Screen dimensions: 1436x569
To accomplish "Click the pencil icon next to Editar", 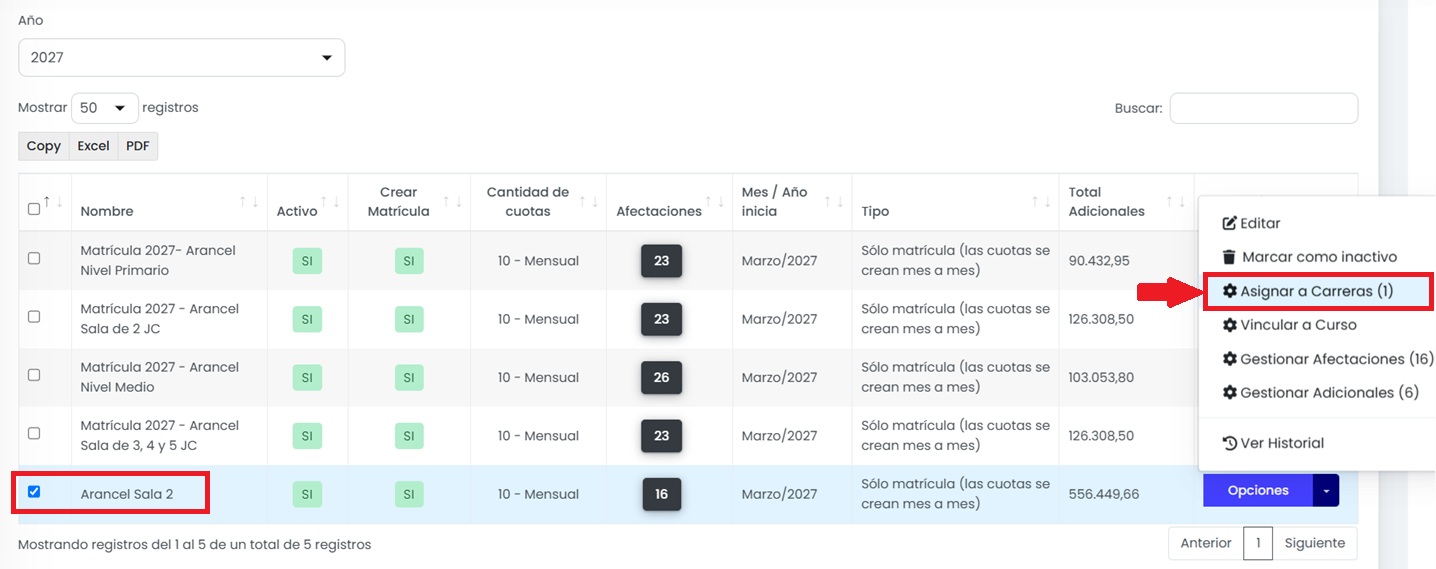I will 1230,223.
